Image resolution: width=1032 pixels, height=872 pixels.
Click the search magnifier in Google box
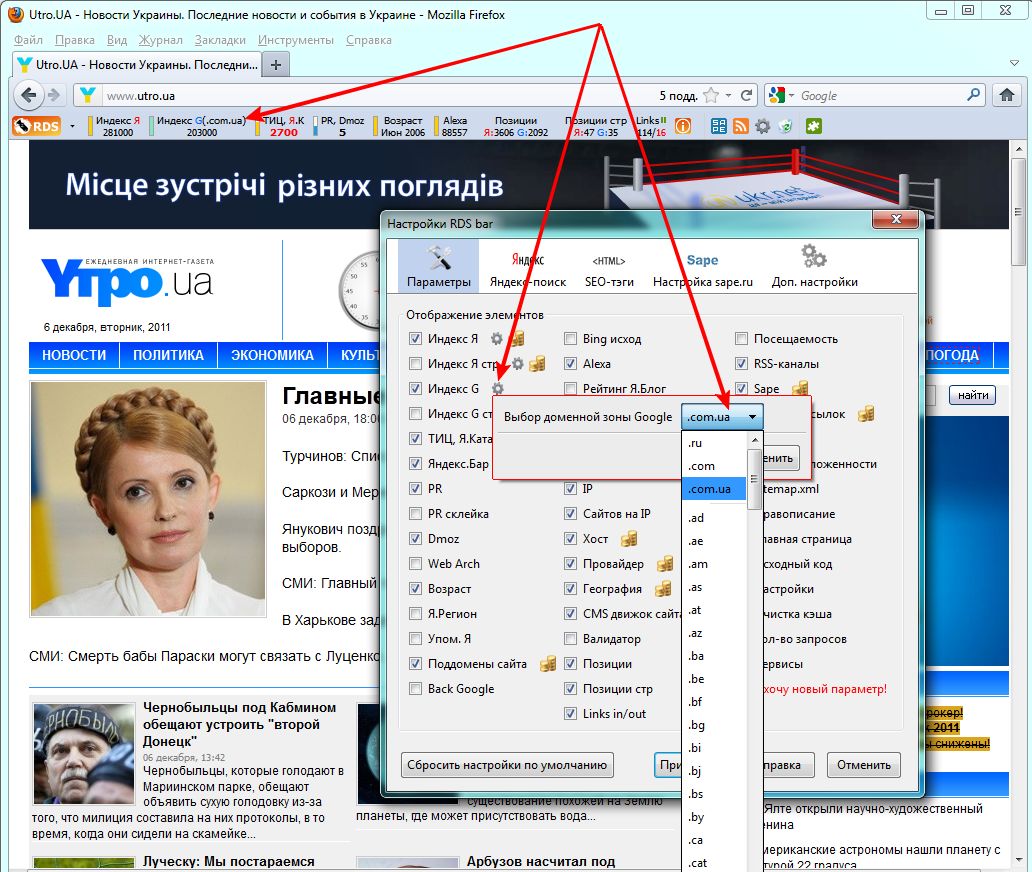coord(973,95)
